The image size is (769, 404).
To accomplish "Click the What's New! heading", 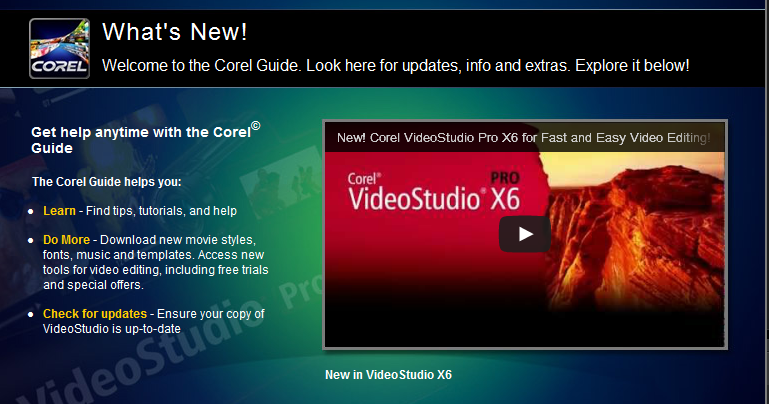I will coord(175,32).
